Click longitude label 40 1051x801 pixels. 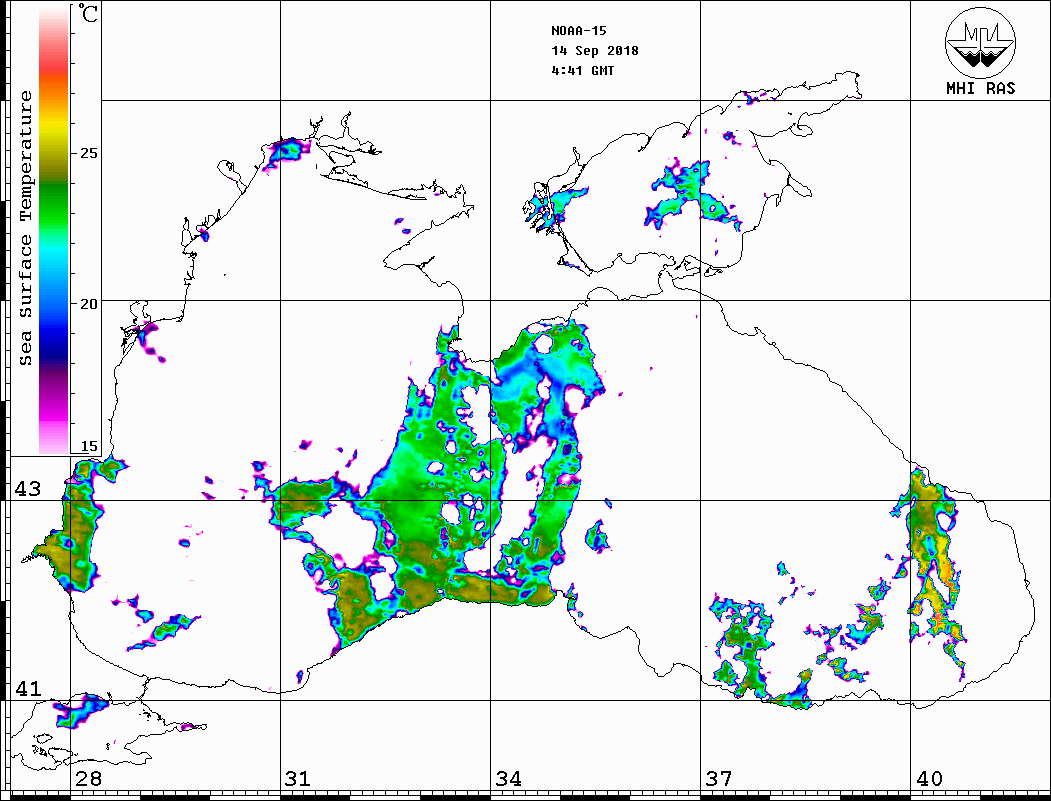[929, 779]
